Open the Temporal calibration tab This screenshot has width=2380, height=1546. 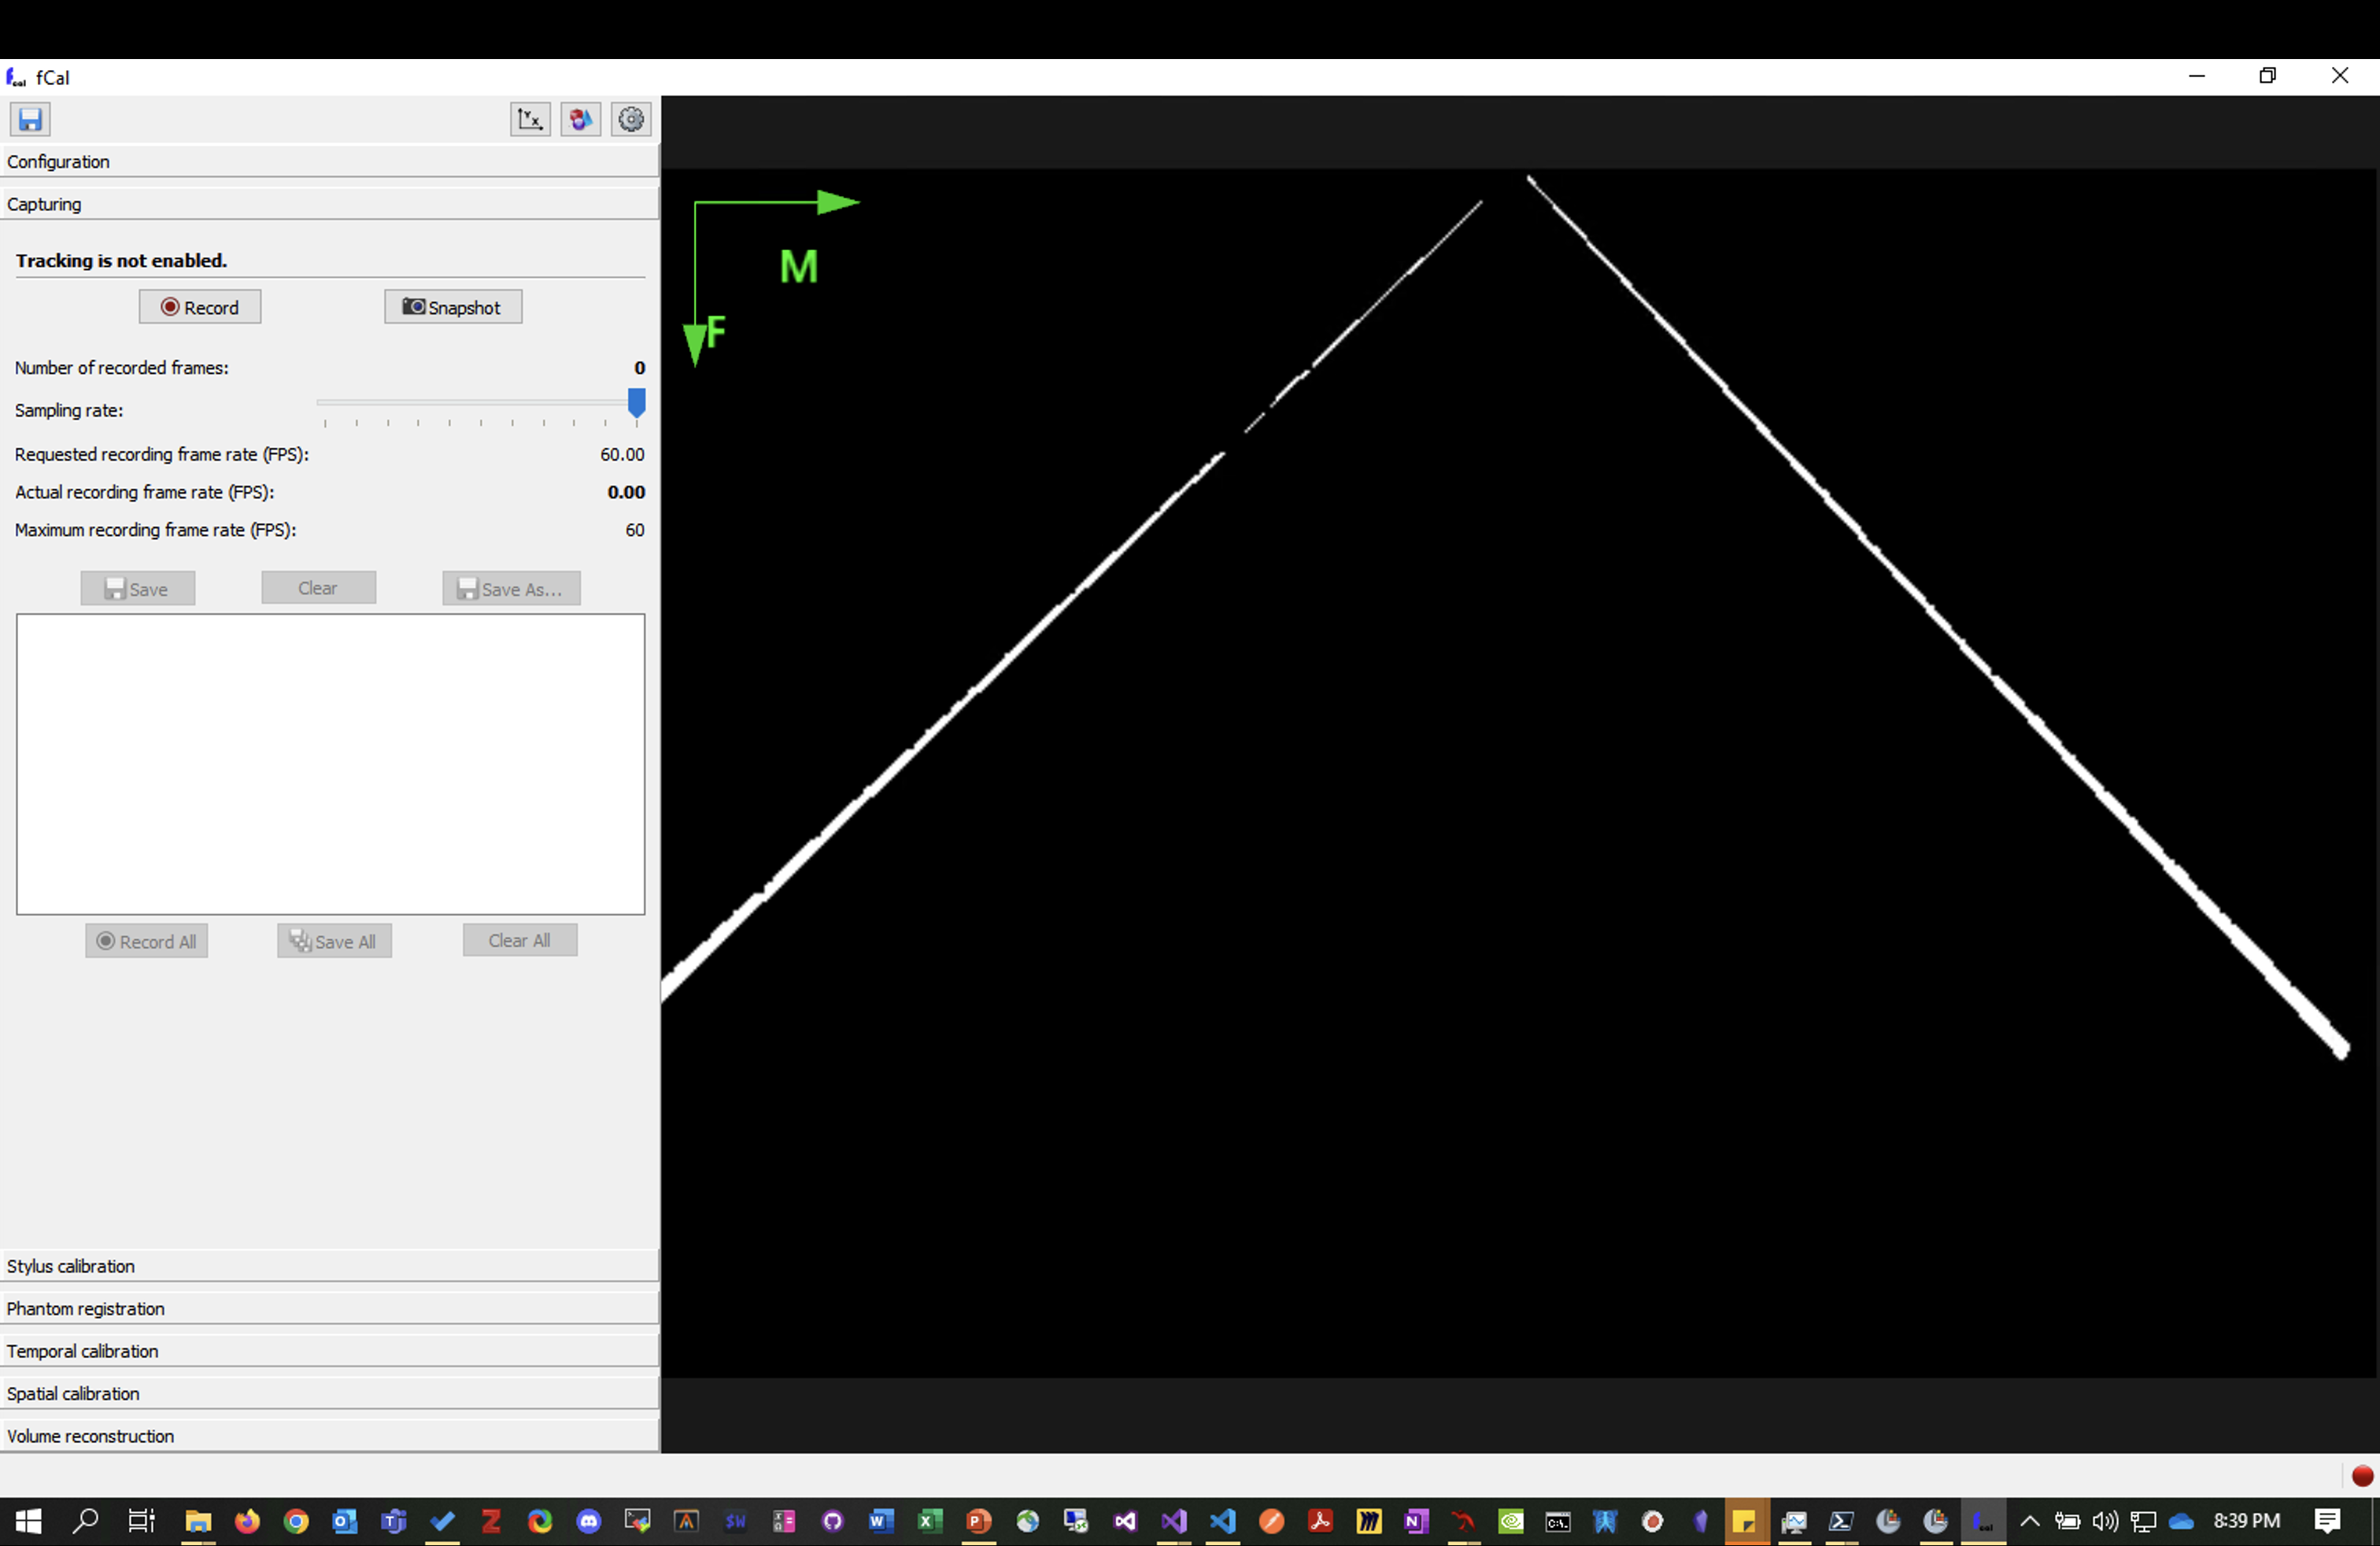330,1350
